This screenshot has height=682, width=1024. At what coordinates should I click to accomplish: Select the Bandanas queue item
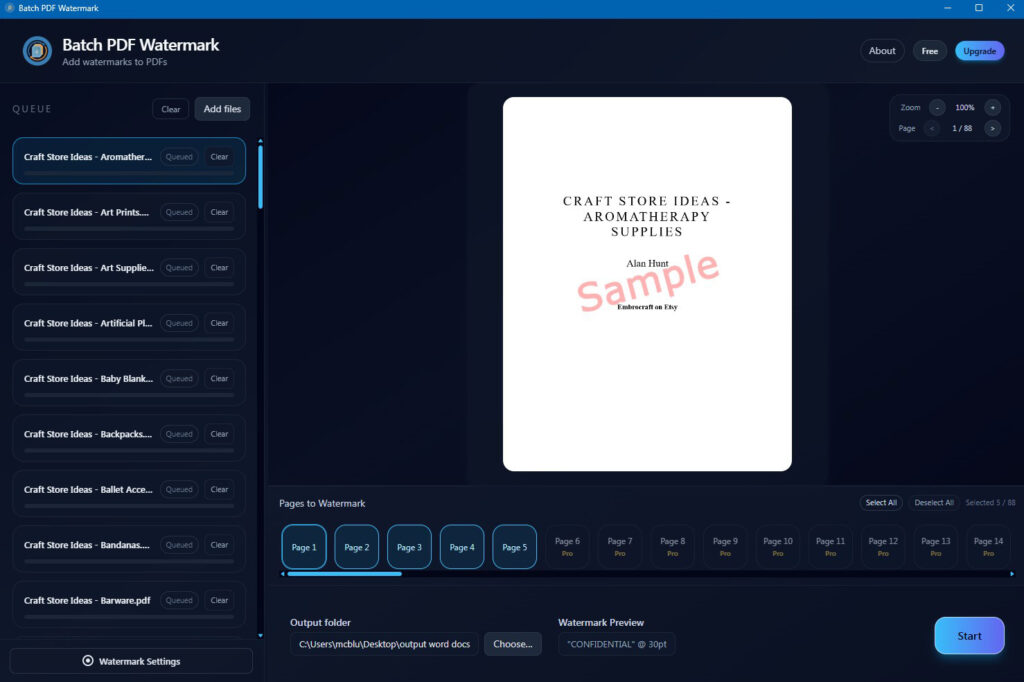click(129, 549)
